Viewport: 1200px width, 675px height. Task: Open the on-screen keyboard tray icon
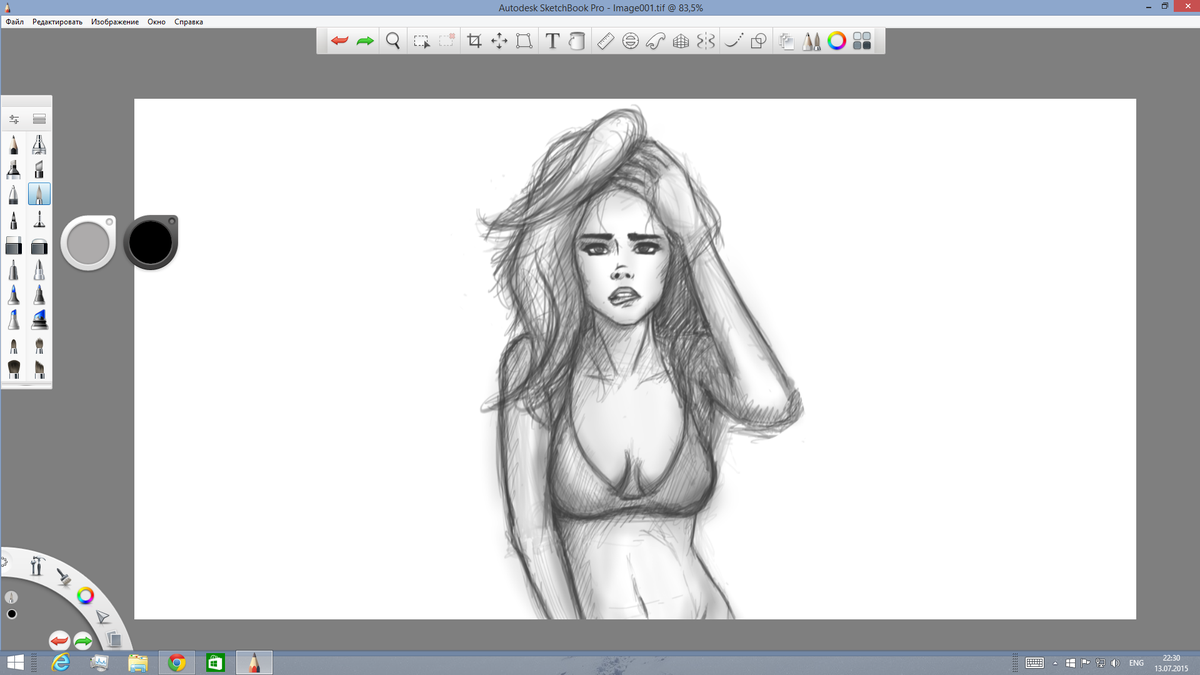click(1035, 663)
